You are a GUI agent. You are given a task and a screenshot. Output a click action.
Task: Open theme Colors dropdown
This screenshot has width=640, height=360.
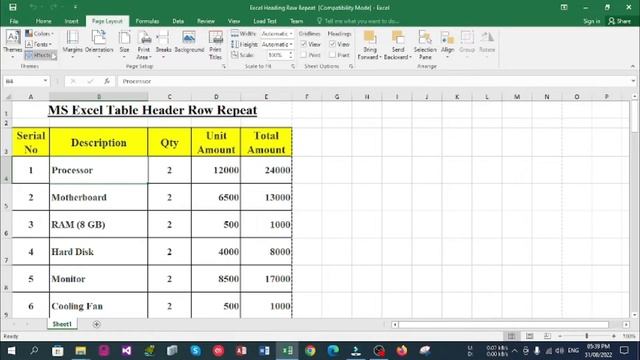40,33
